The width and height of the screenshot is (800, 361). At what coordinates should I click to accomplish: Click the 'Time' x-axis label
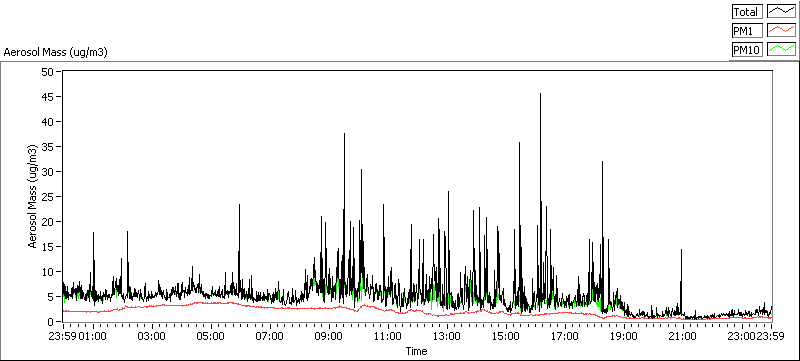click(416, 351)
